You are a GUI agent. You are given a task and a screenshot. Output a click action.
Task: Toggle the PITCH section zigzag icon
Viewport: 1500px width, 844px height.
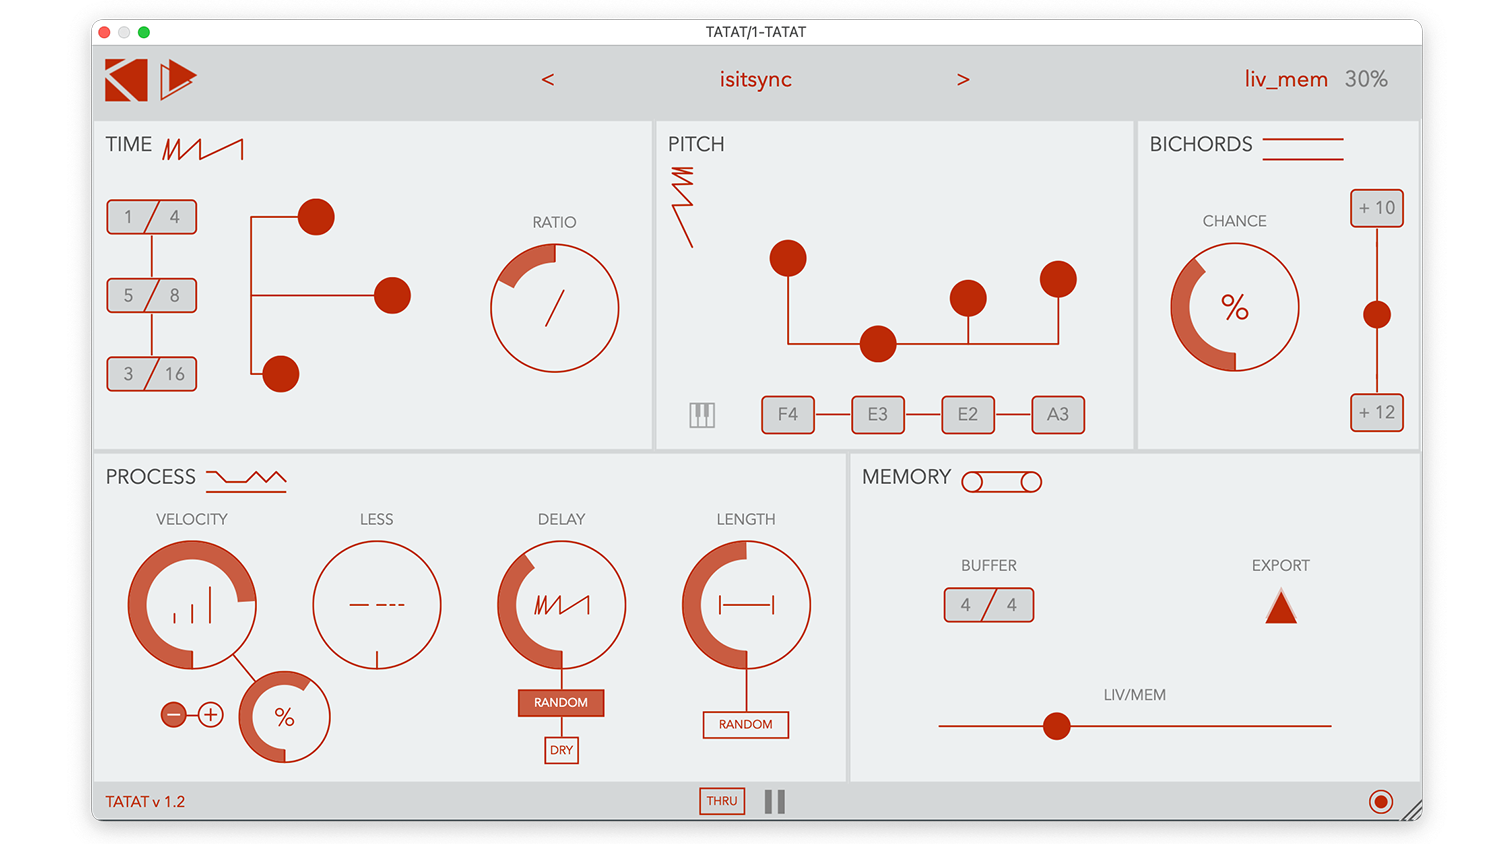682,207
